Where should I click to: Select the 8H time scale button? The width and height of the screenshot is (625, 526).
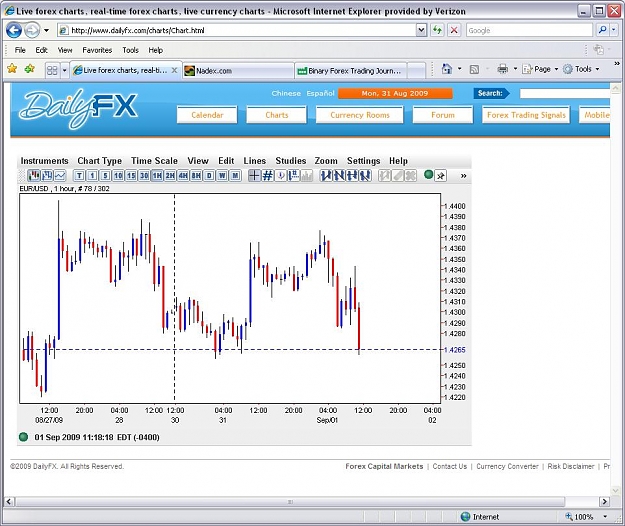coord(196,176)
